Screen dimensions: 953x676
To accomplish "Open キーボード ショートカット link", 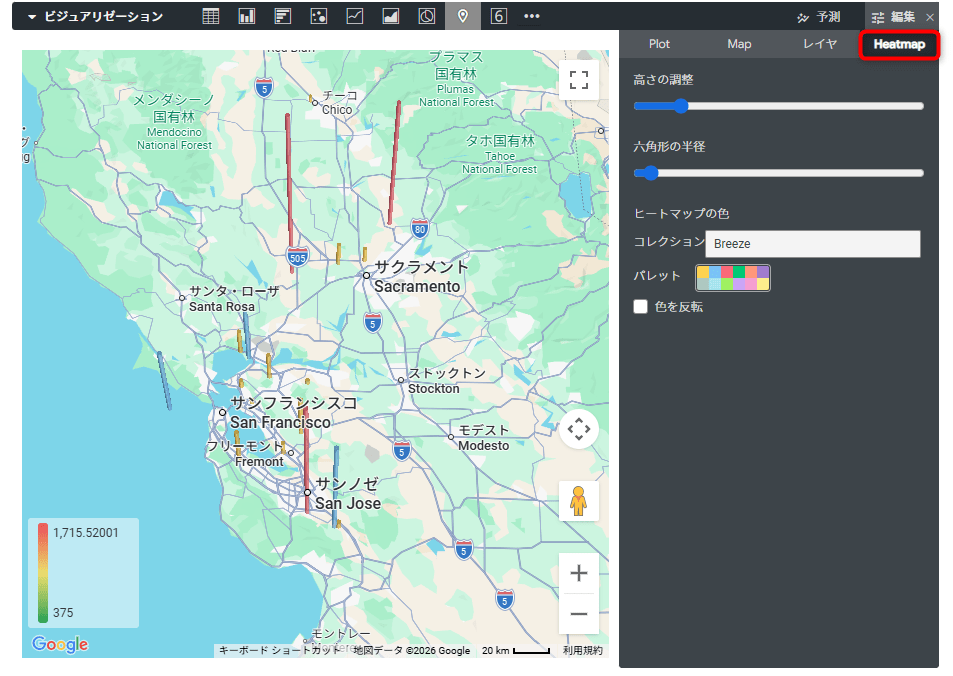I will point(278,650).
